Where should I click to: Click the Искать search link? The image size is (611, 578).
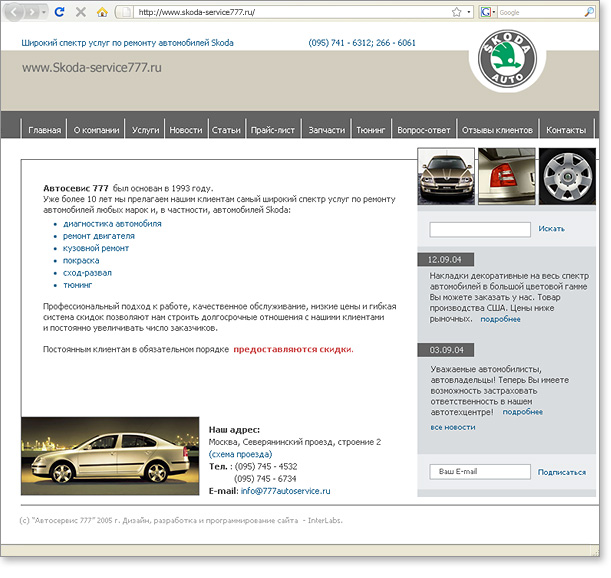pyautogui.click(x=551, y=229)
